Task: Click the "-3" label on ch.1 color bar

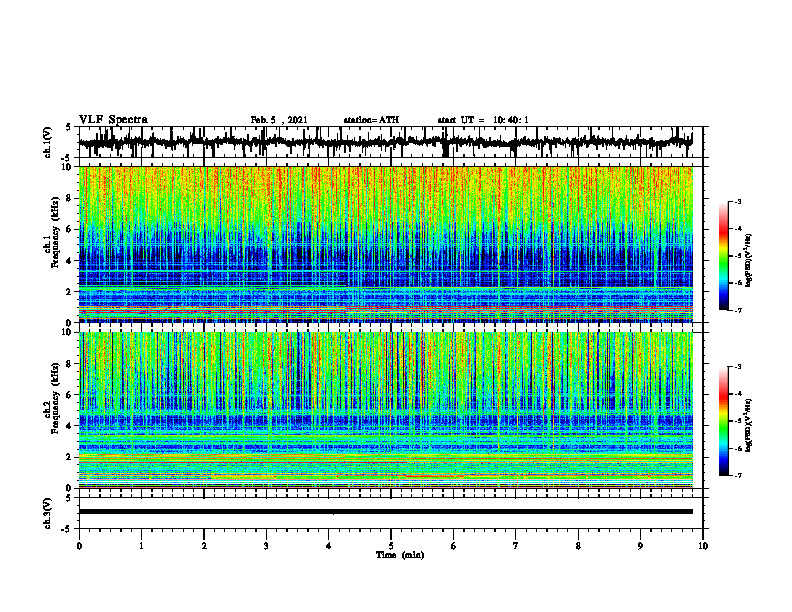Action: point(737,201)
